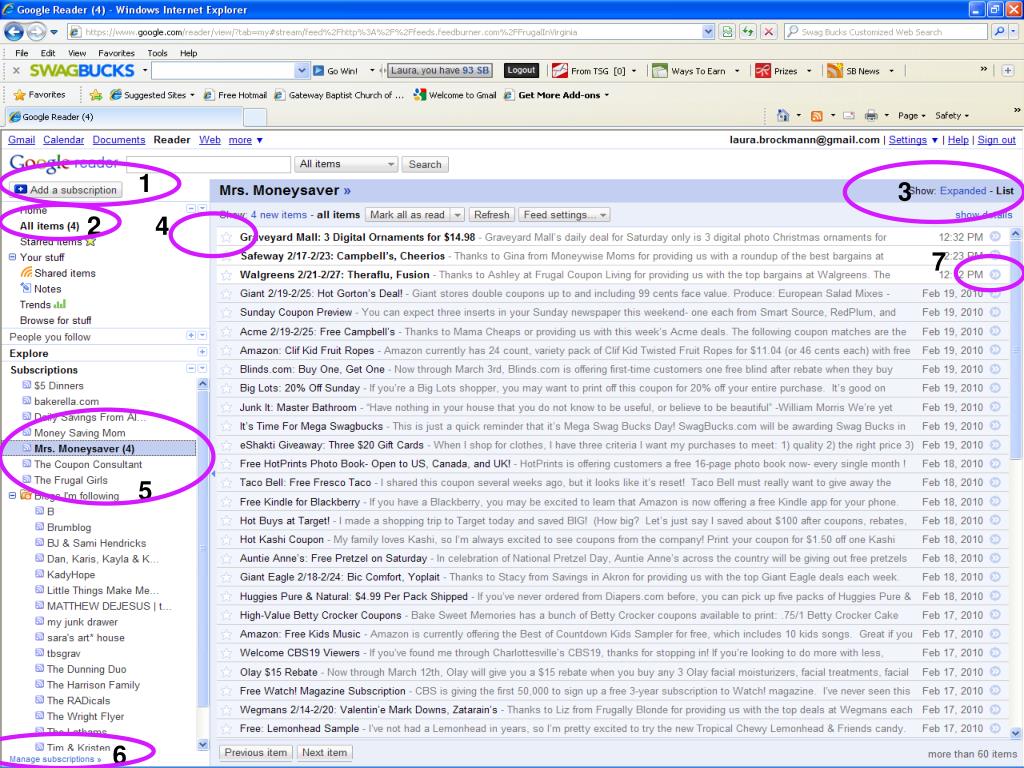Open the address bar history dropdown
This screenshot has width=1024, height=768.
(x=708, y=31)
